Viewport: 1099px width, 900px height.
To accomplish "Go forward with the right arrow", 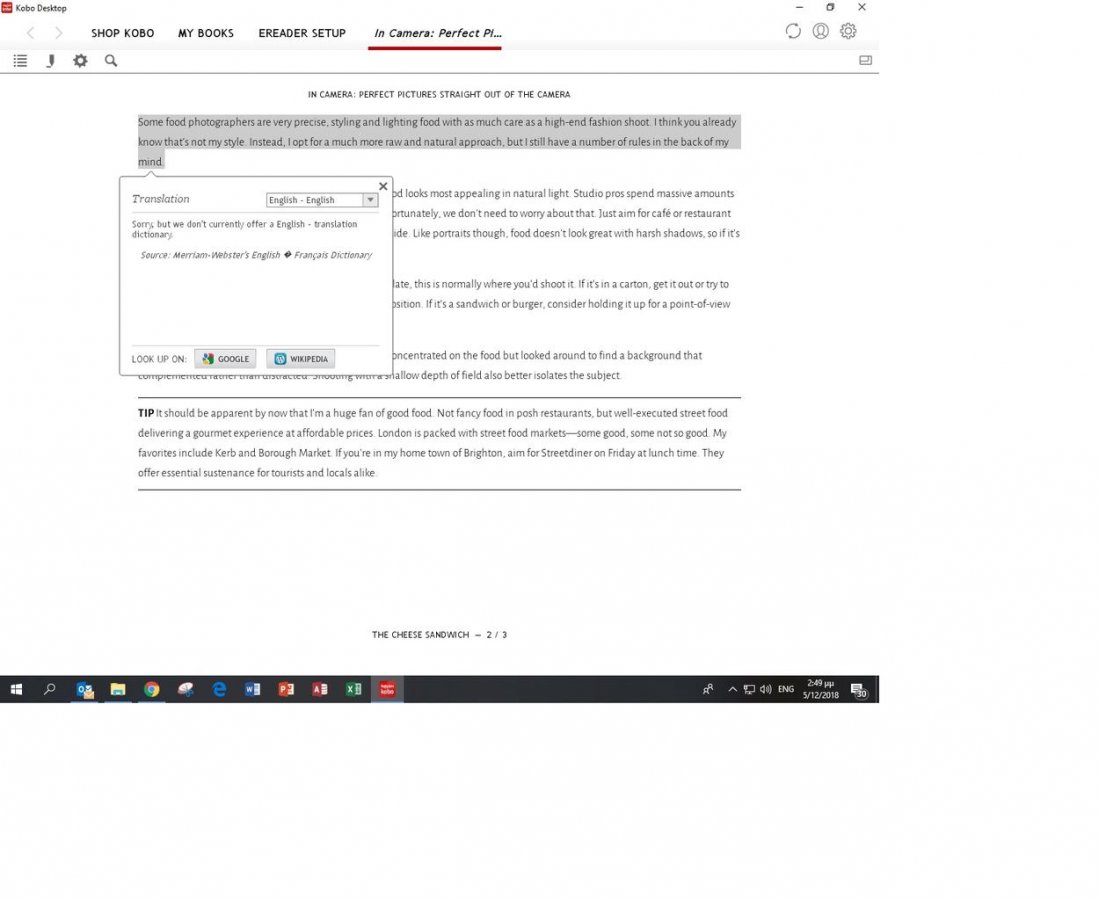I will click(58, 33).
